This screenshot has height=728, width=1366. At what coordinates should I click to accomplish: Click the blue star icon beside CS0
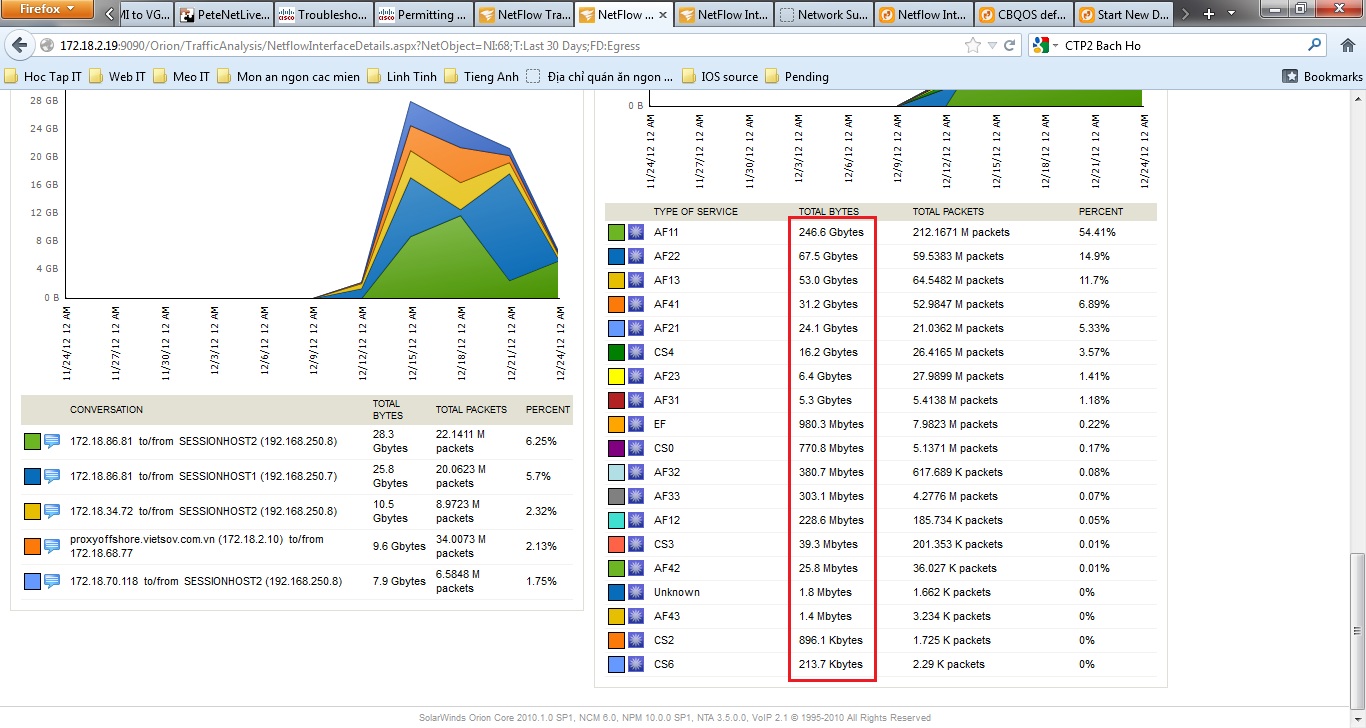(635, 448)
